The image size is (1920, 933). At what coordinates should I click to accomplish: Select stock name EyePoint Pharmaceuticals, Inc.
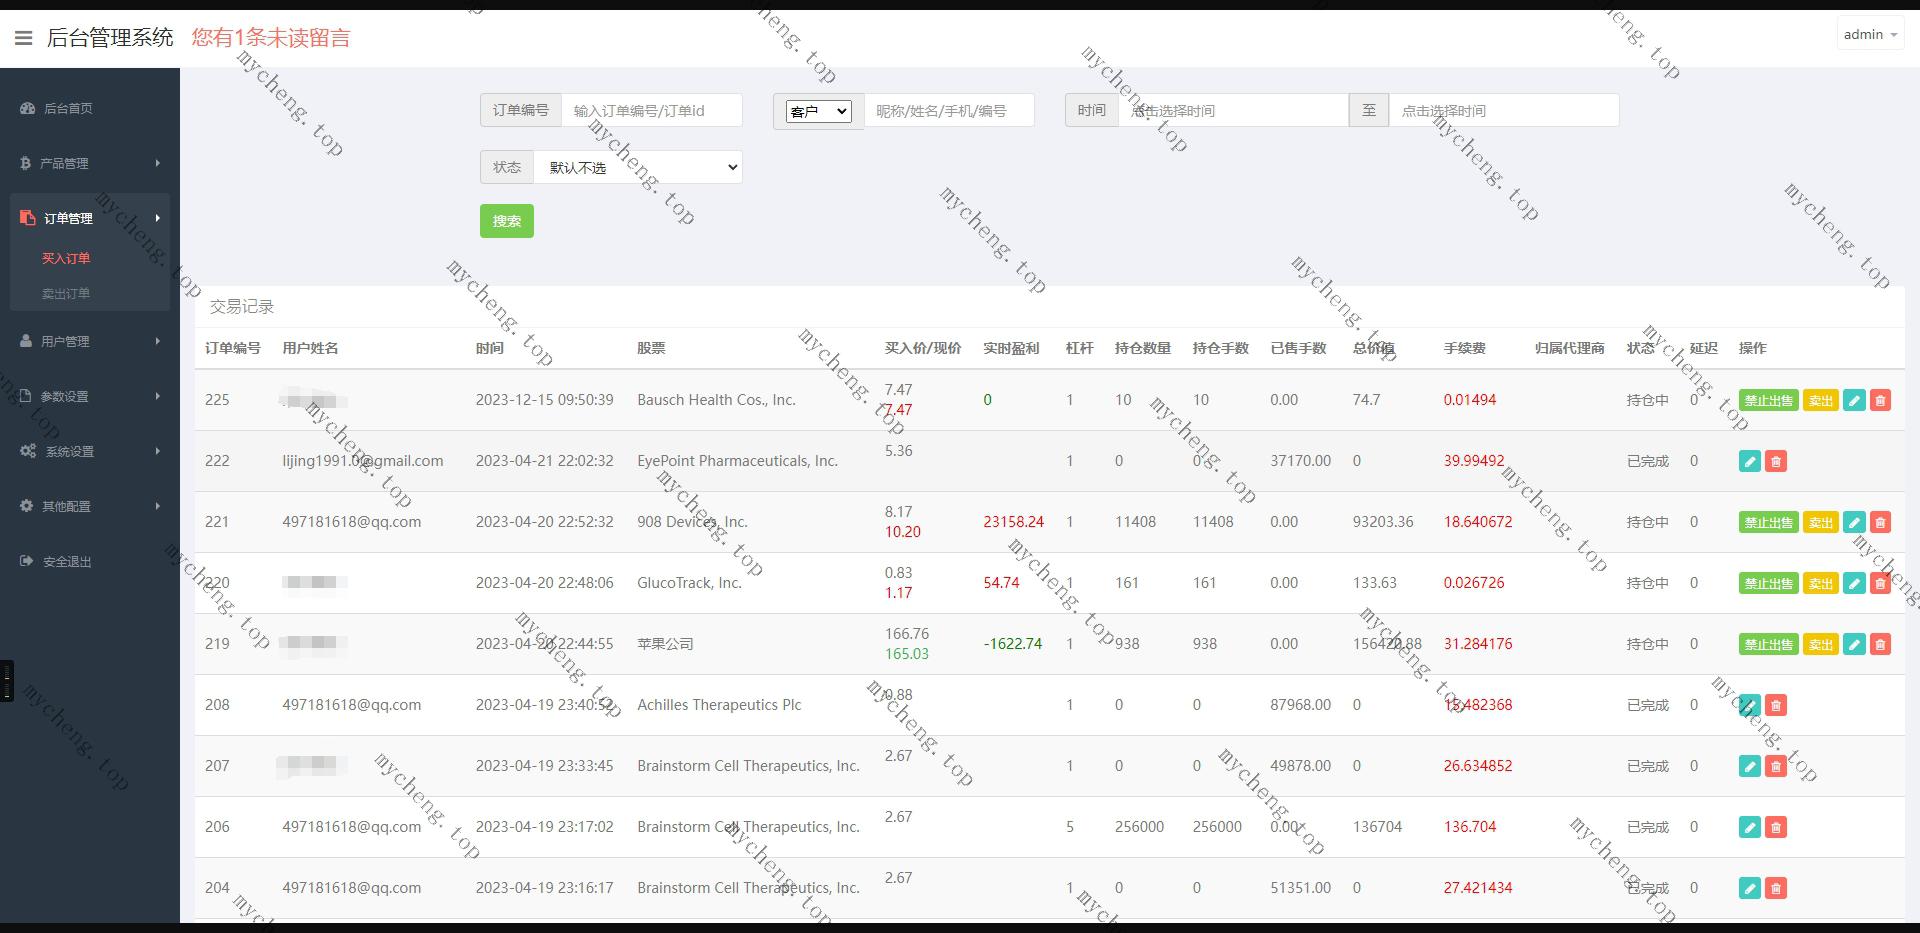tap(737, 461)
